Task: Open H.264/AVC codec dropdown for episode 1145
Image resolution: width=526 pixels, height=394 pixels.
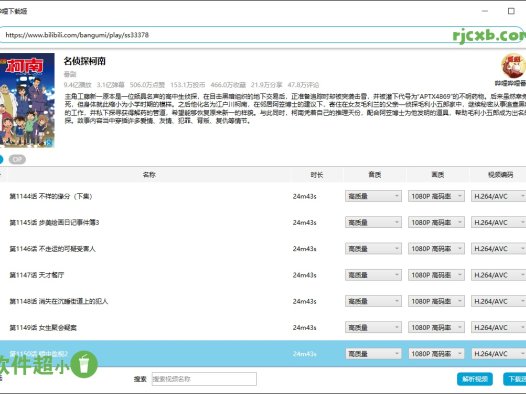Action: [x=498, y=222]
